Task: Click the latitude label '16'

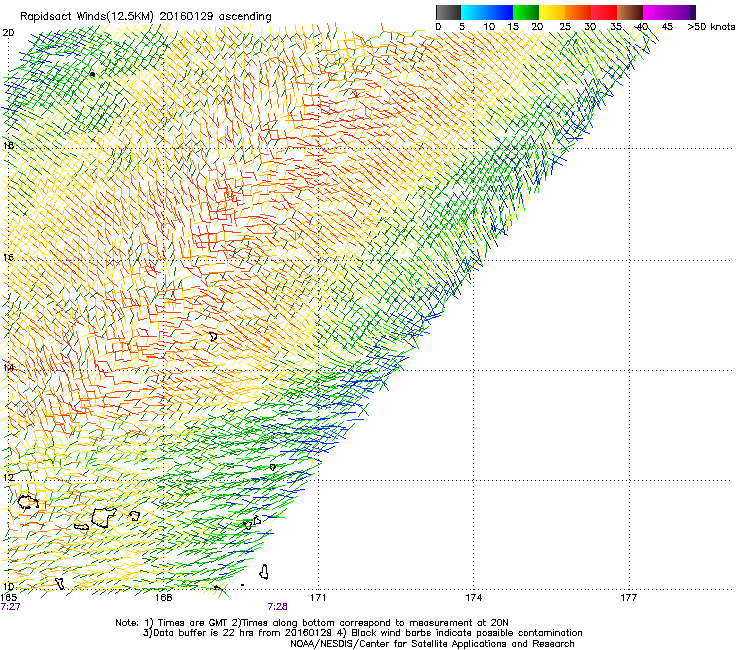Action: pyautogui.click(x=8, y=257)
